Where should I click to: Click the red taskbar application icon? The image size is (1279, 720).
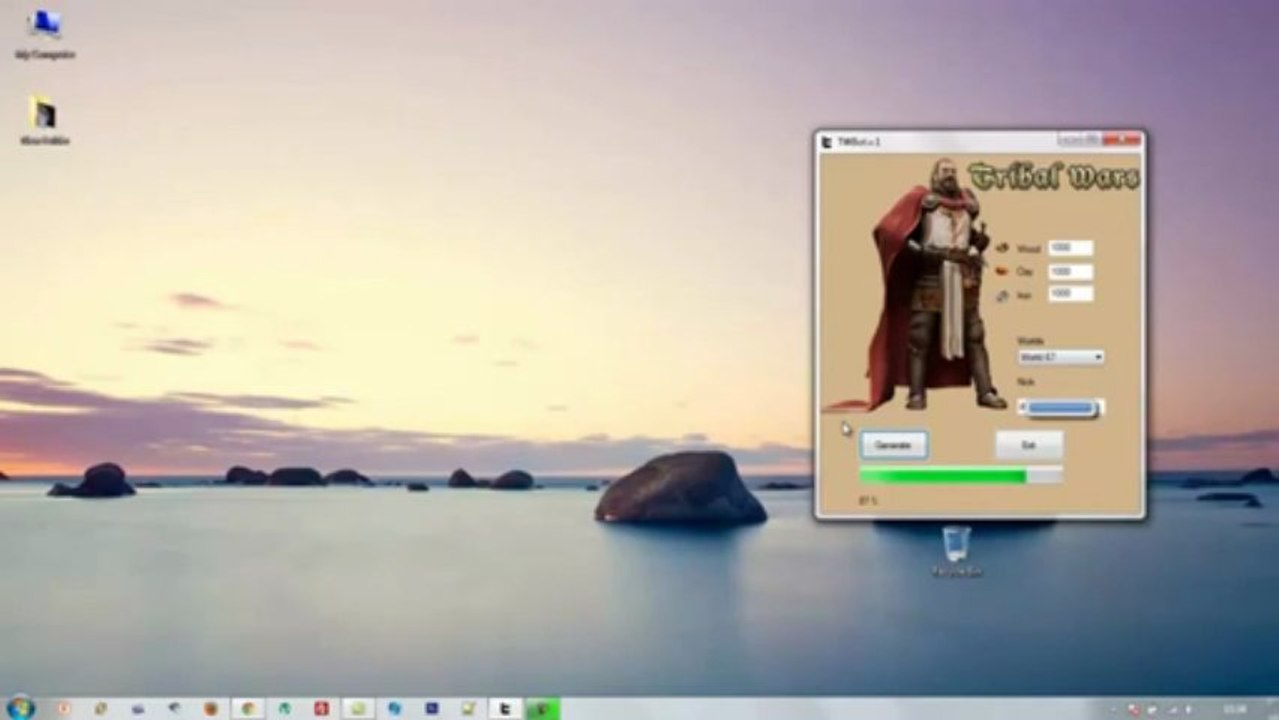[x=321, y=708]
